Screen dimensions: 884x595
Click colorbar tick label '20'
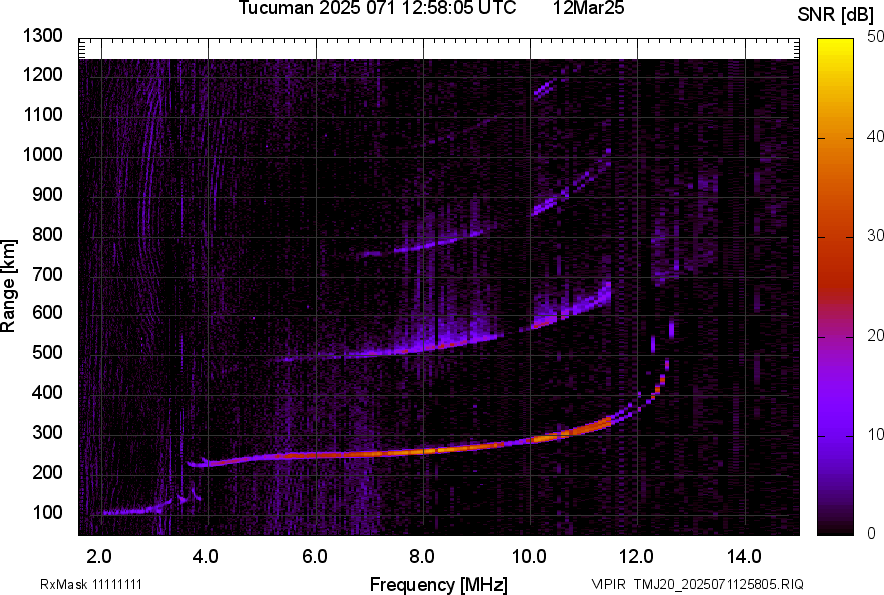[875, 336]
